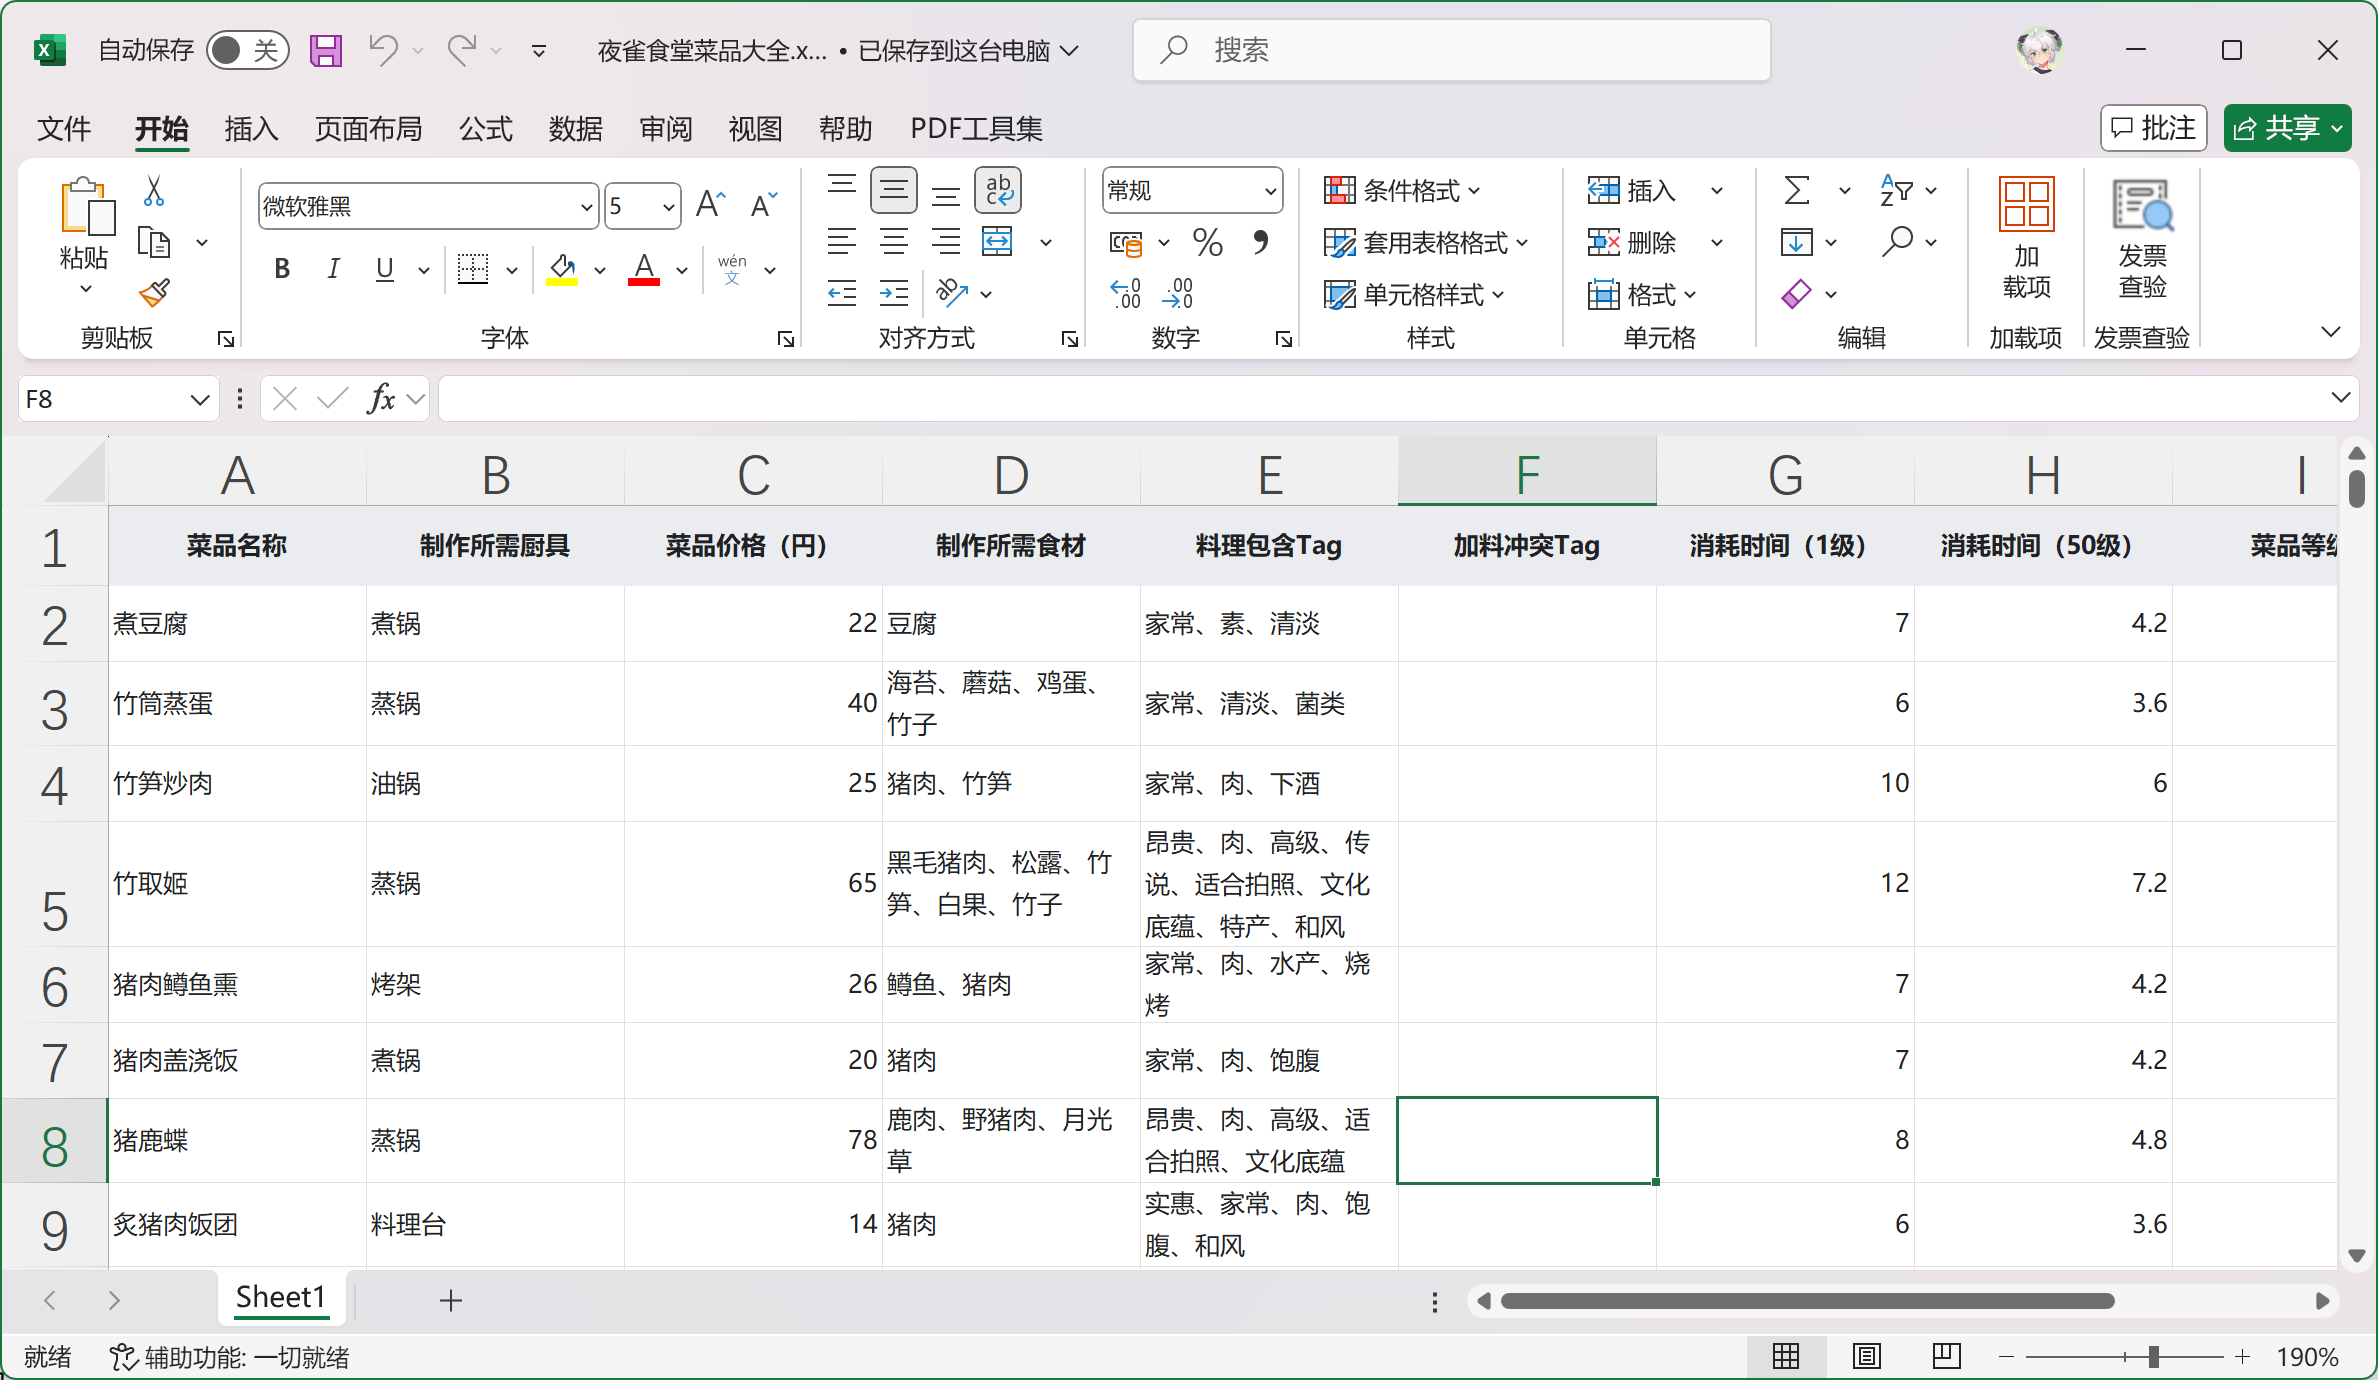The height and width of the screenshot is (1380, 2378).
Task: Open the Name Box dropdown arrow
Action: pyautogui.click(x=199, y=400)
